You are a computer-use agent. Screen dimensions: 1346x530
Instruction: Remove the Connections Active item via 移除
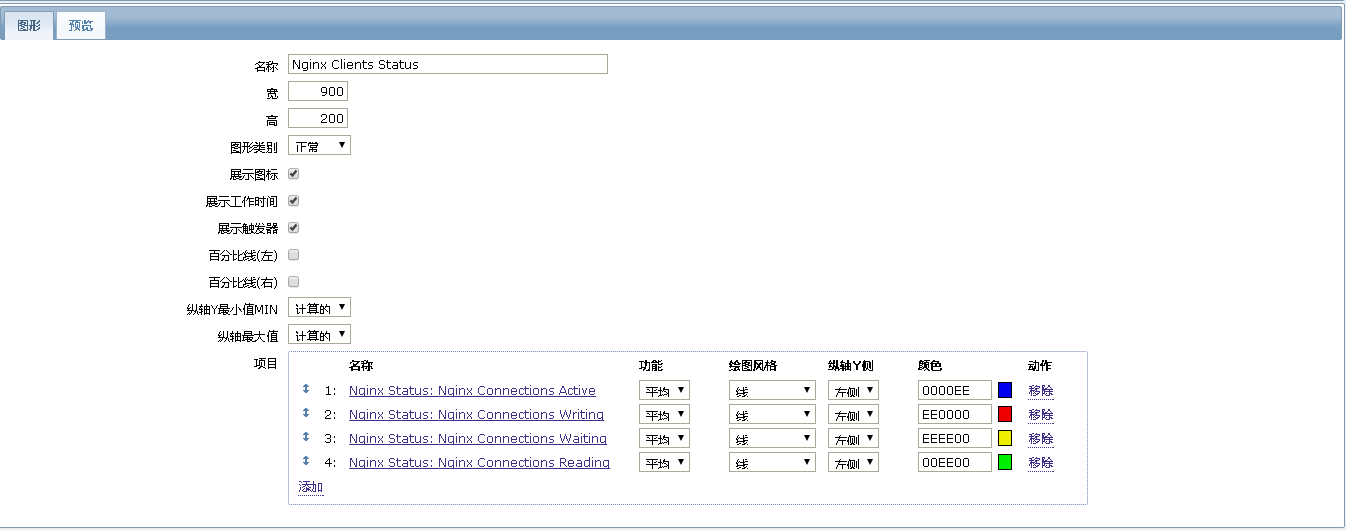click(x=1041, y=390)
